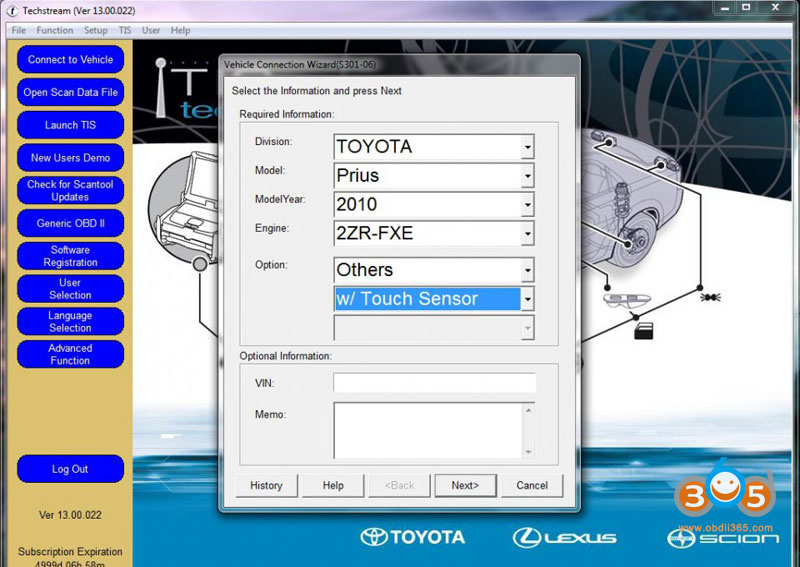Image resolution: width=800 pixels, height=567 pixels.
Task: Click the Log Out button
Action: [70, 469]
